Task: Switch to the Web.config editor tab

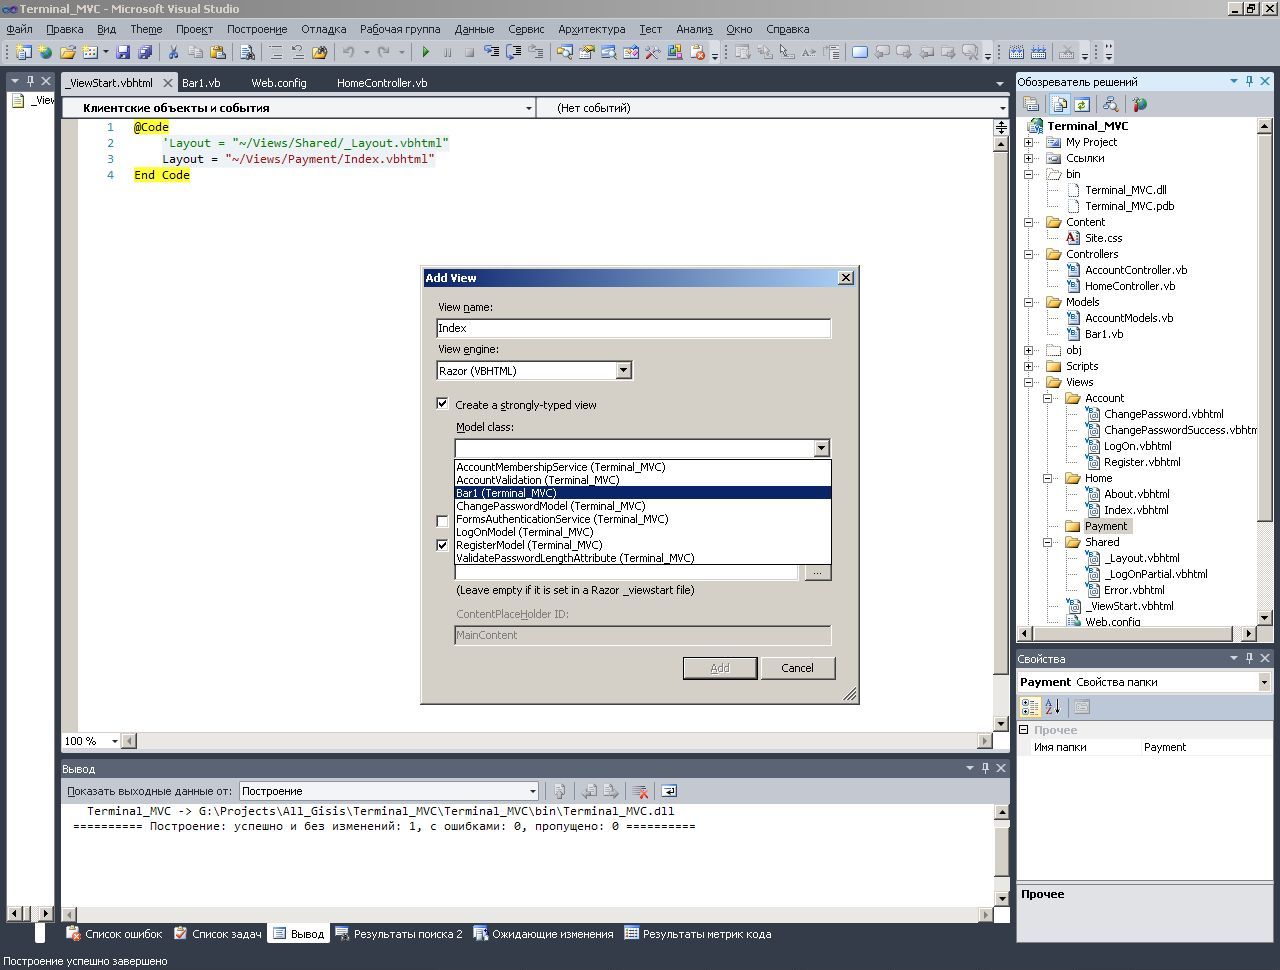Action: 279,83
